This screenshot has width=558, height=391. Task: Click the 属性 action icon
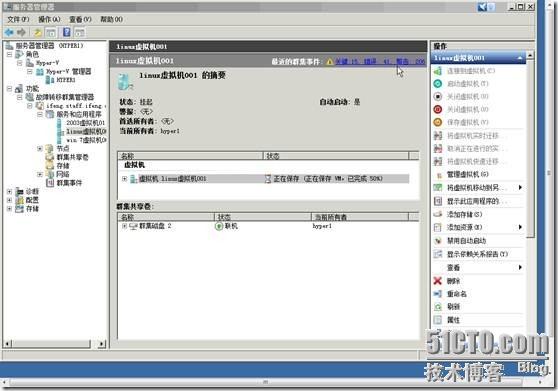click(438, 319)
